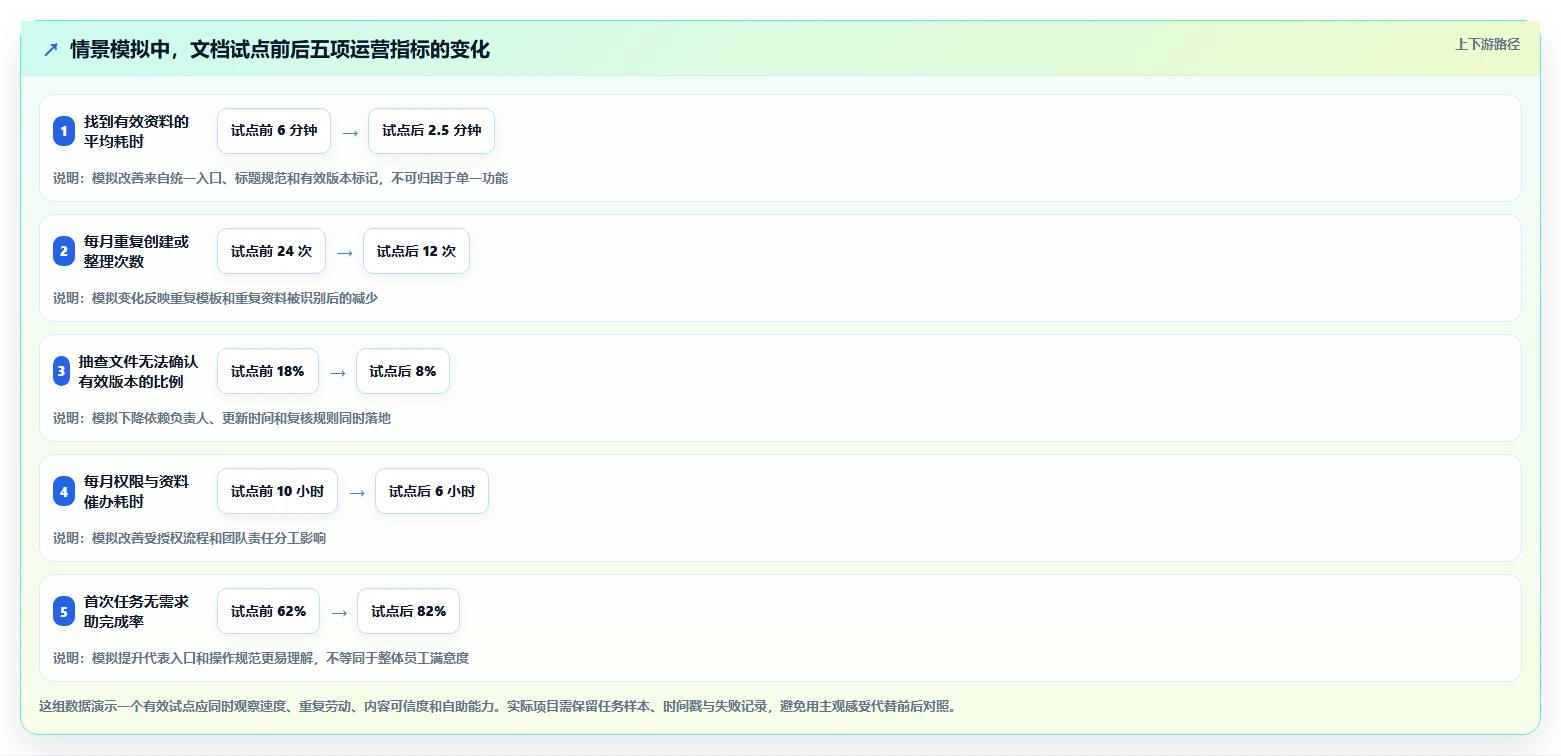Click number badge 1 for 找到有效资料

pyautogui.click(x=64, y=131)
